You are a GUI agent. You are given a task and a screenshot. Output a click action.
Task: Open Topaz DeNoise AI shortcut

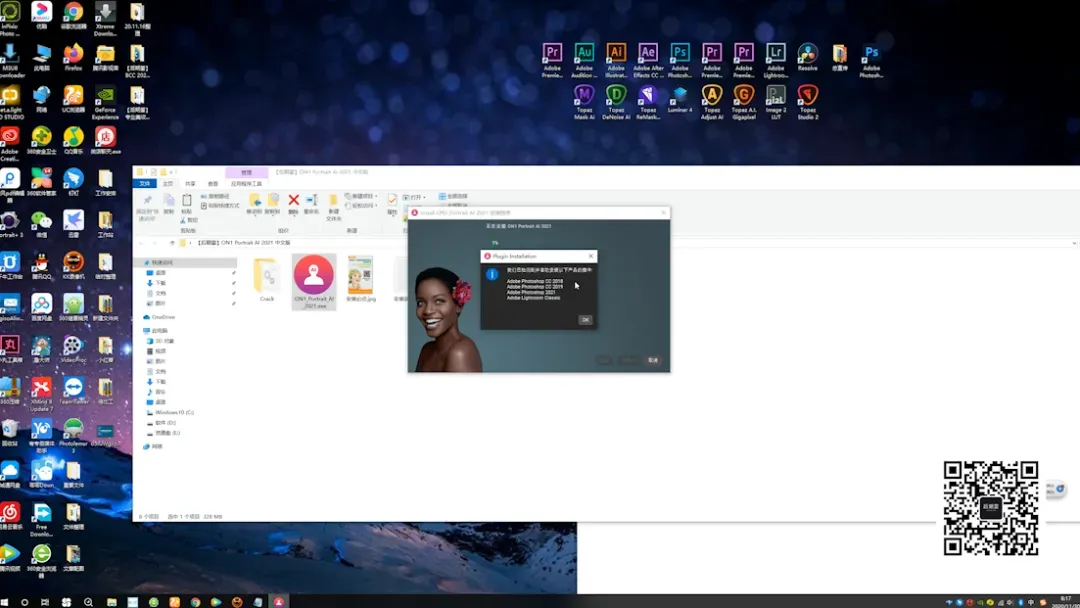pos(616,103)
